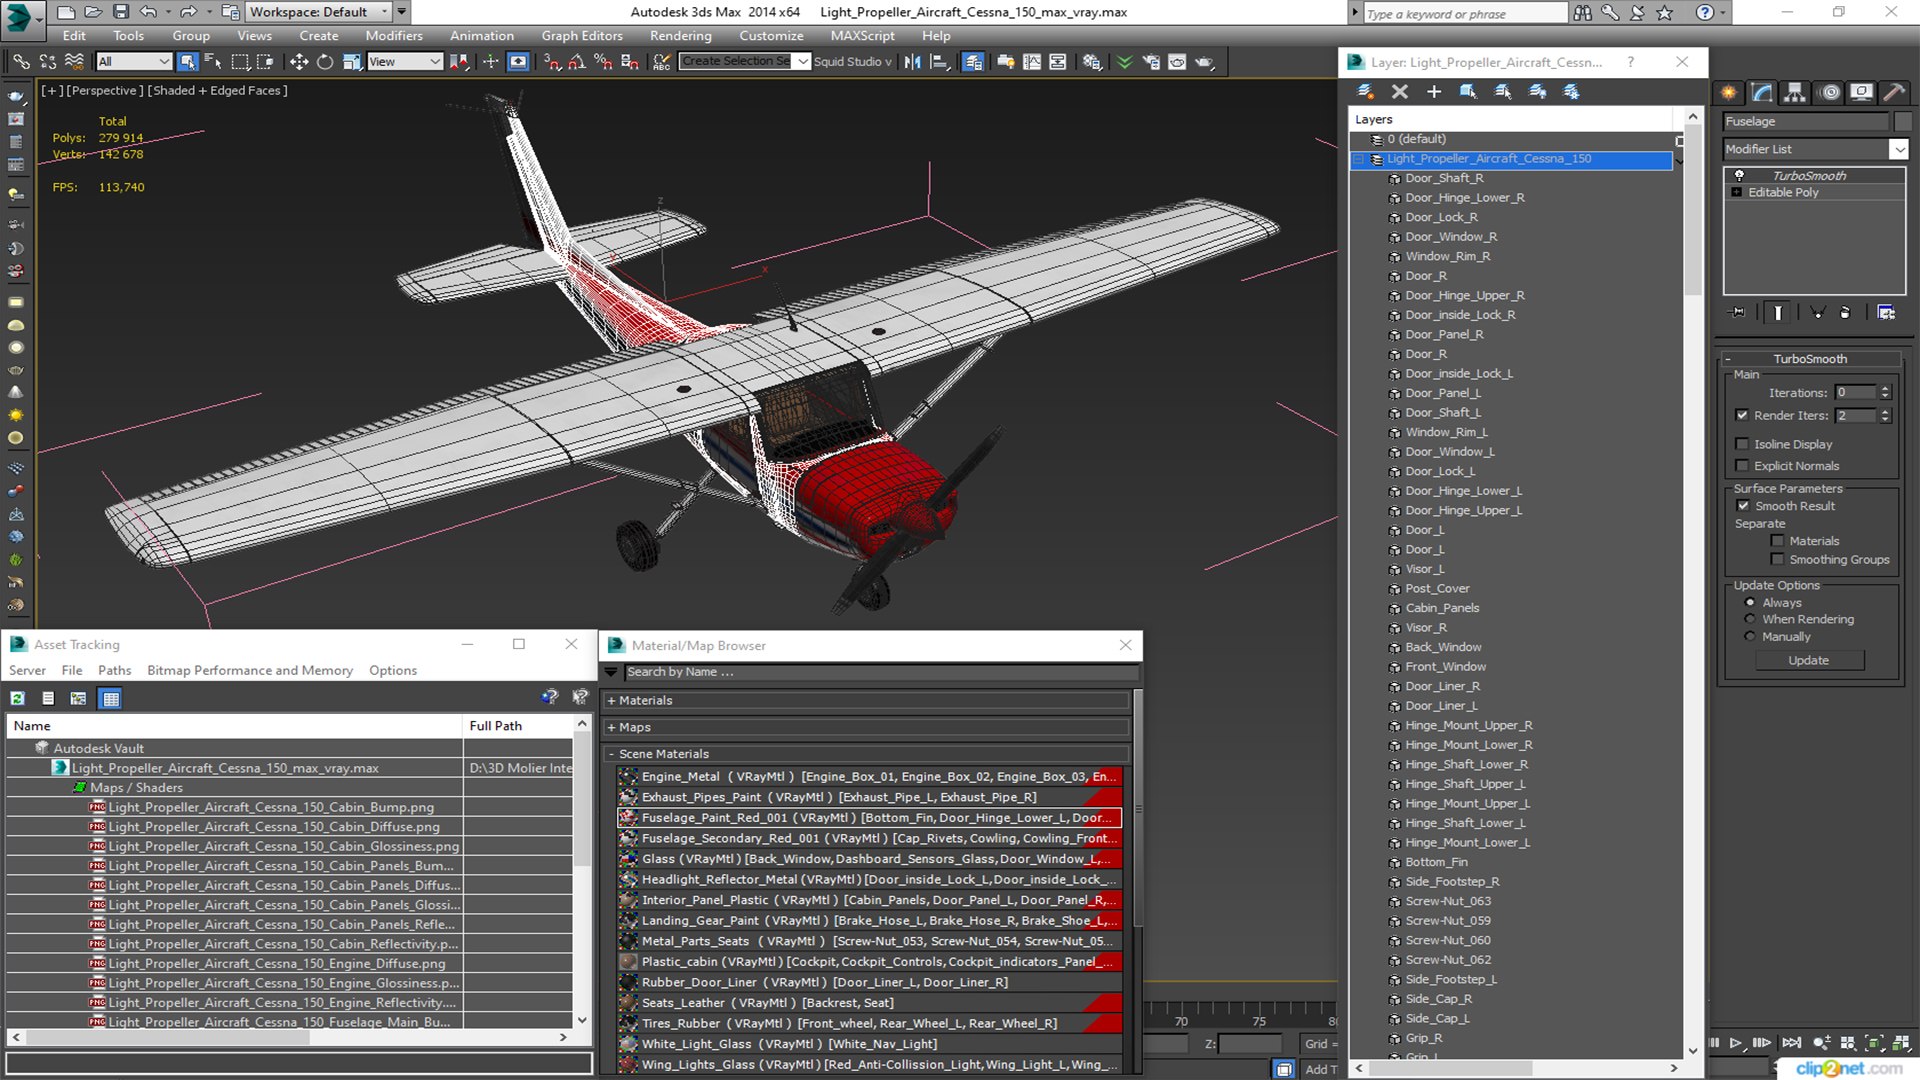This screenshot has width=1920, height=1080.
Task: Expand Editable Poly in modifier stack
Action: [x=1737, y=193]
